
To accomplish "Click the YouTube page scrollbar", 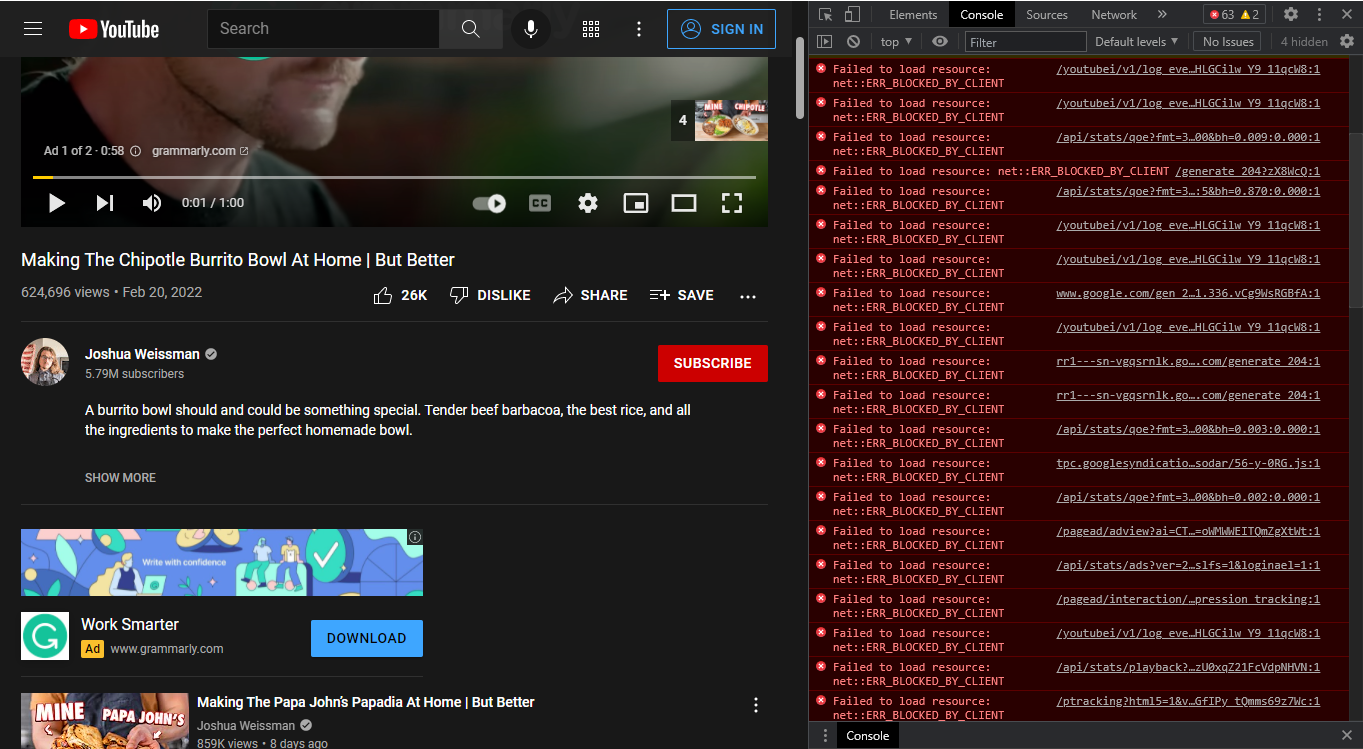I will click(x=800, y=78).
